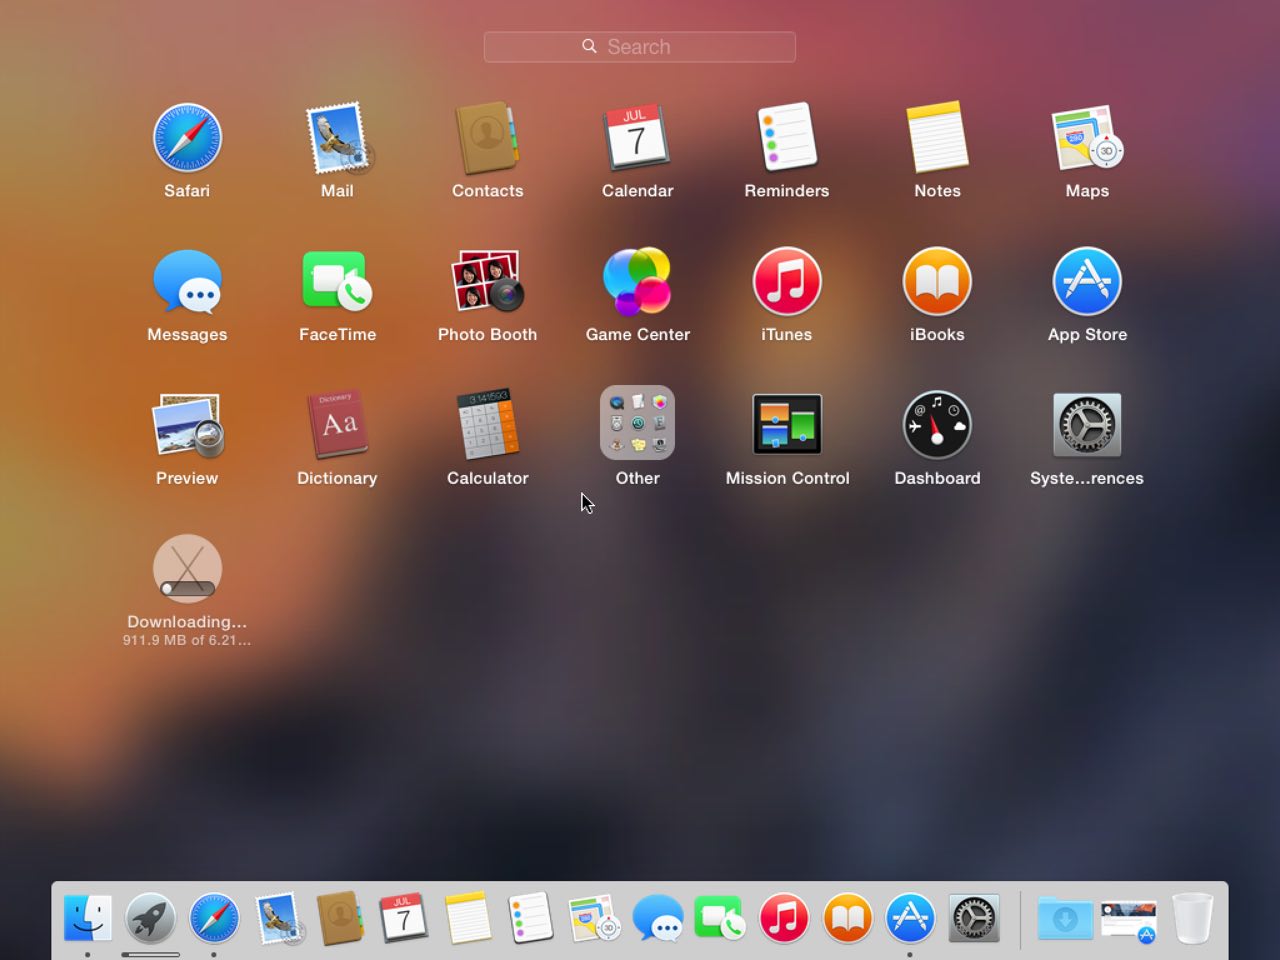Open the Dashboard app
The height and width of the screenshot is (960, 1280).
click(937, 425)
